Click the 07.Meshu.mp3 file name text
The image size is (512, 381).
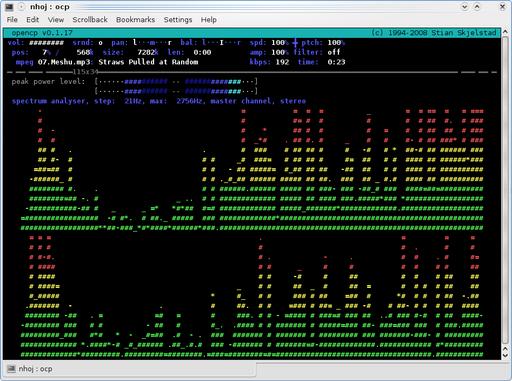[64, 62]
